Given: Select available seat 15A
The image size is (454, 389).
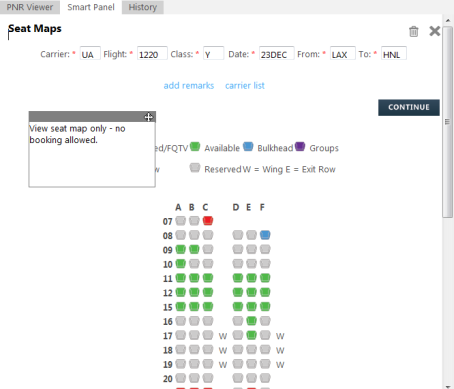Looking at the screenshot, I should click(180, 306).
